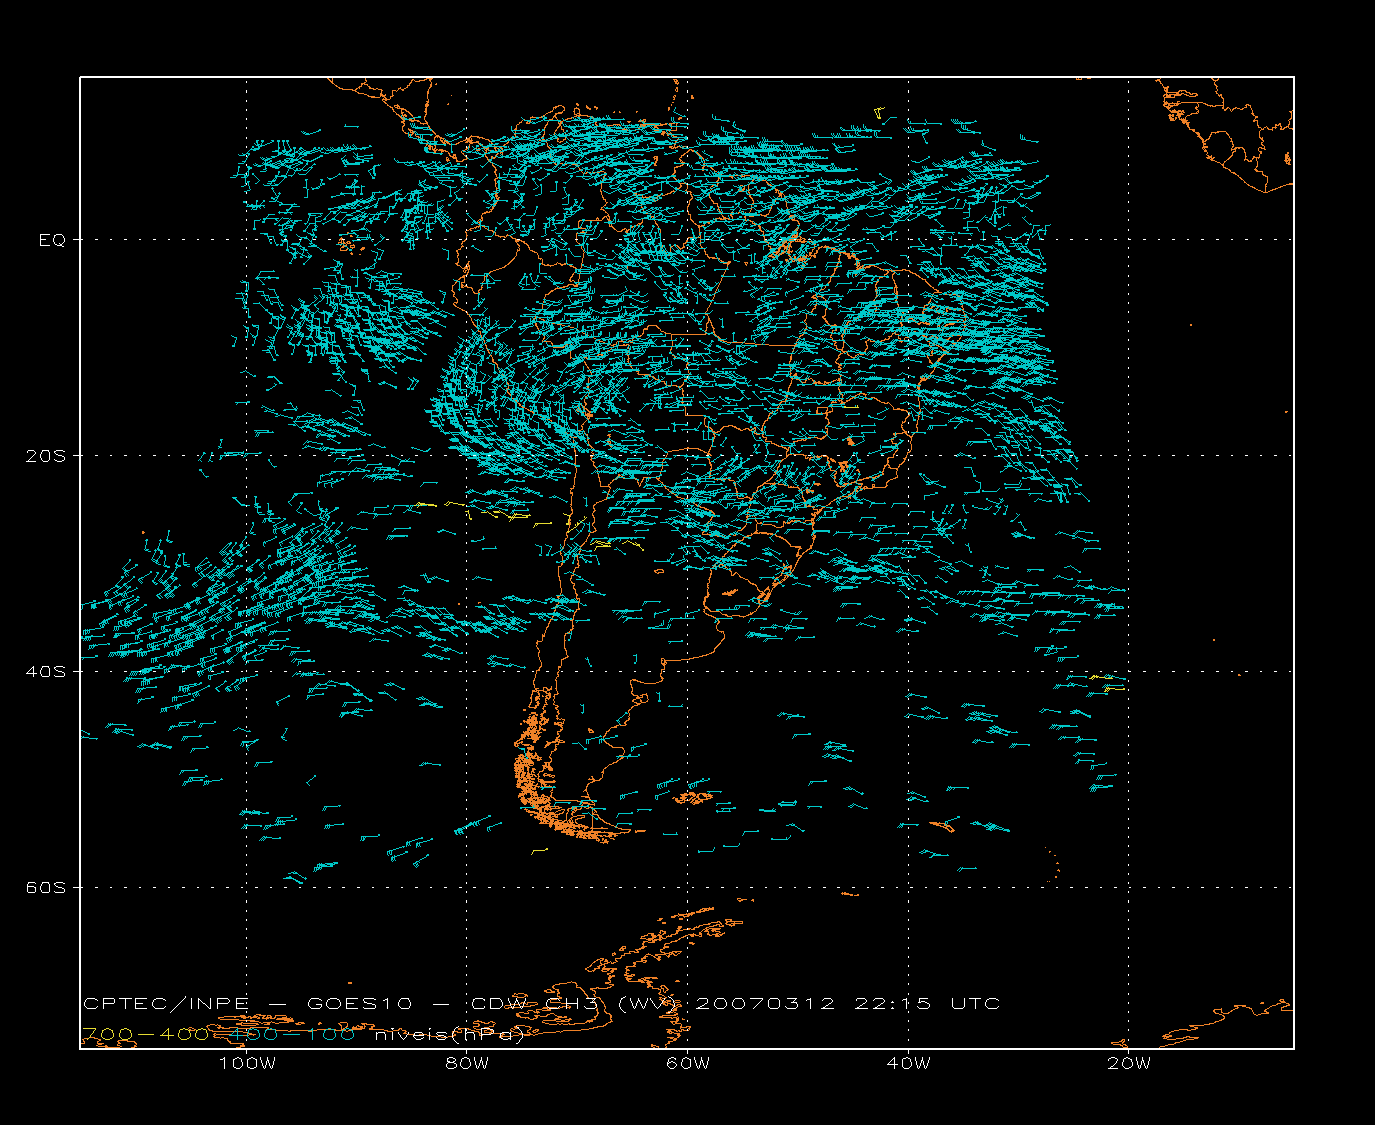Click the 60W longitude axis label
1375x1125 pixels.
(x=688, y=1063)
